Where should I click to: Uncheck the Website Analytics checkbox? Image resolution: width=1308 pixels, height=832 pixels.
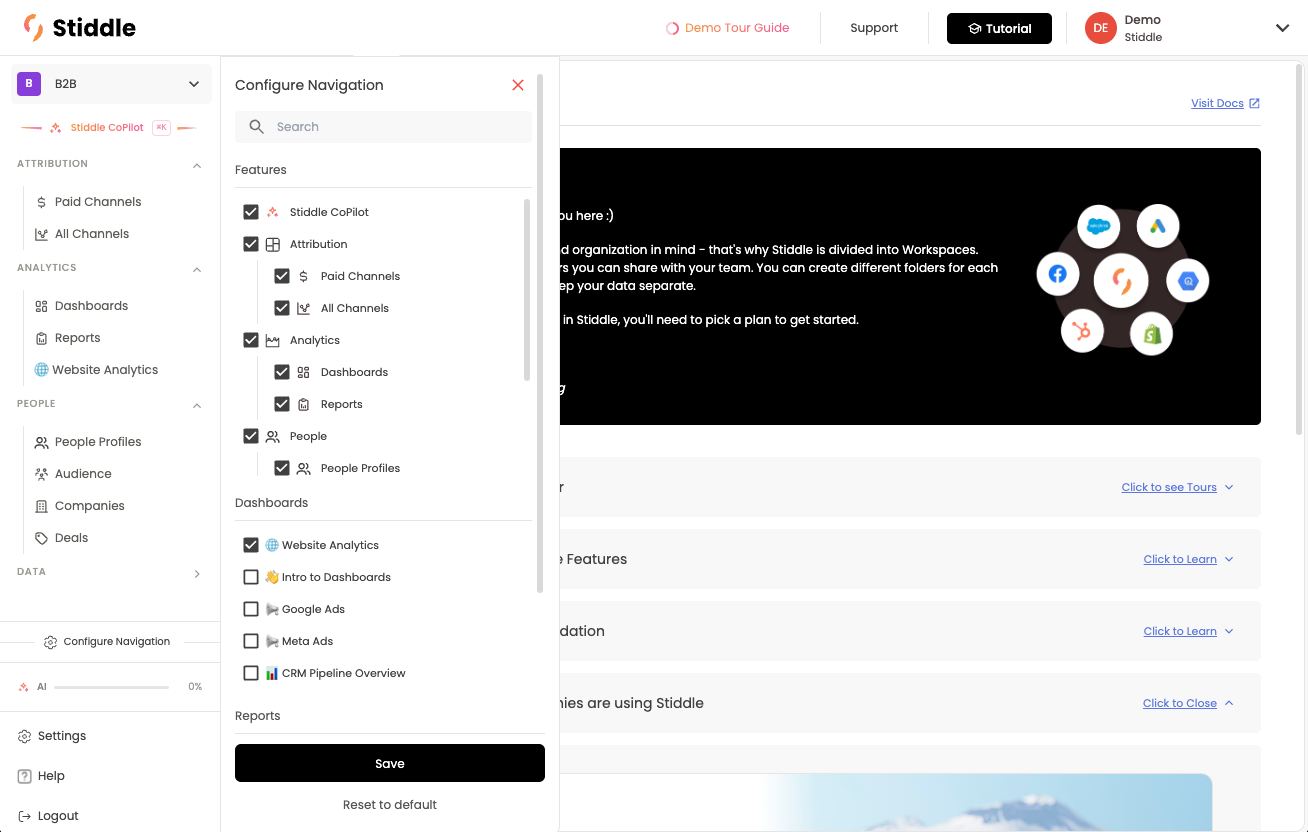pyautogui.click(x=251, y=545)
